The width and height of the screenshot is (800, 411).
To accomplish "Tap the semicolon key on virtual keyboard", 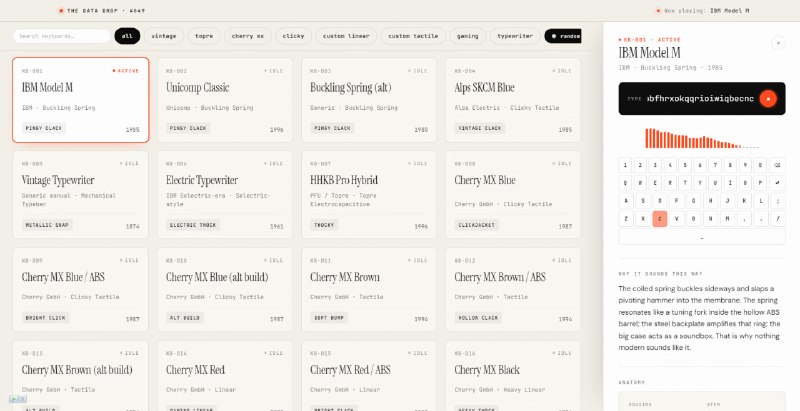I will pos(777,201).
